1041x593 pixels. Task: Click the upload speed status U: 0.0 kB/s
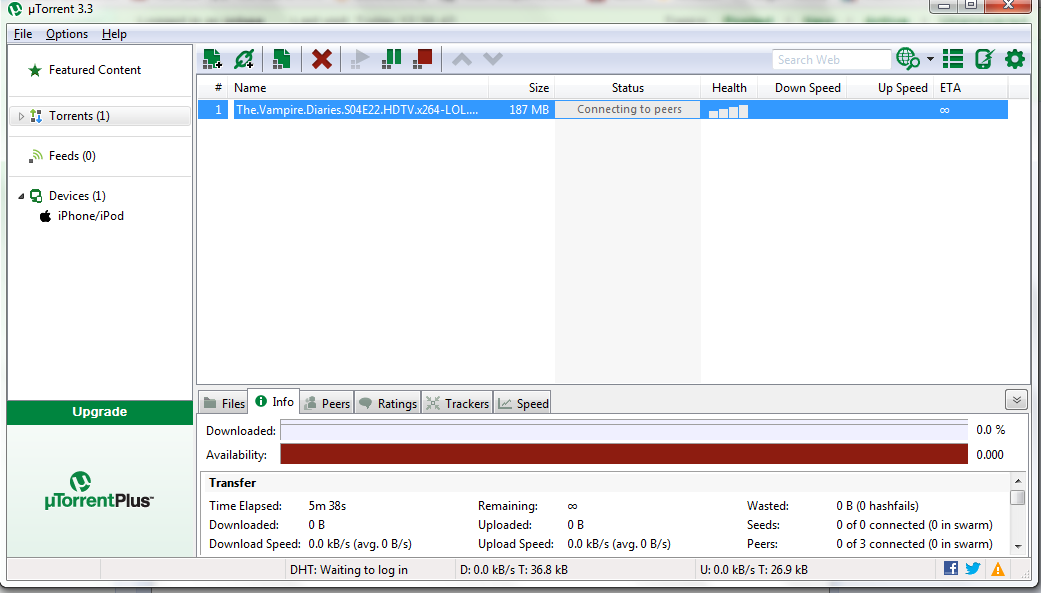(754, 570)
